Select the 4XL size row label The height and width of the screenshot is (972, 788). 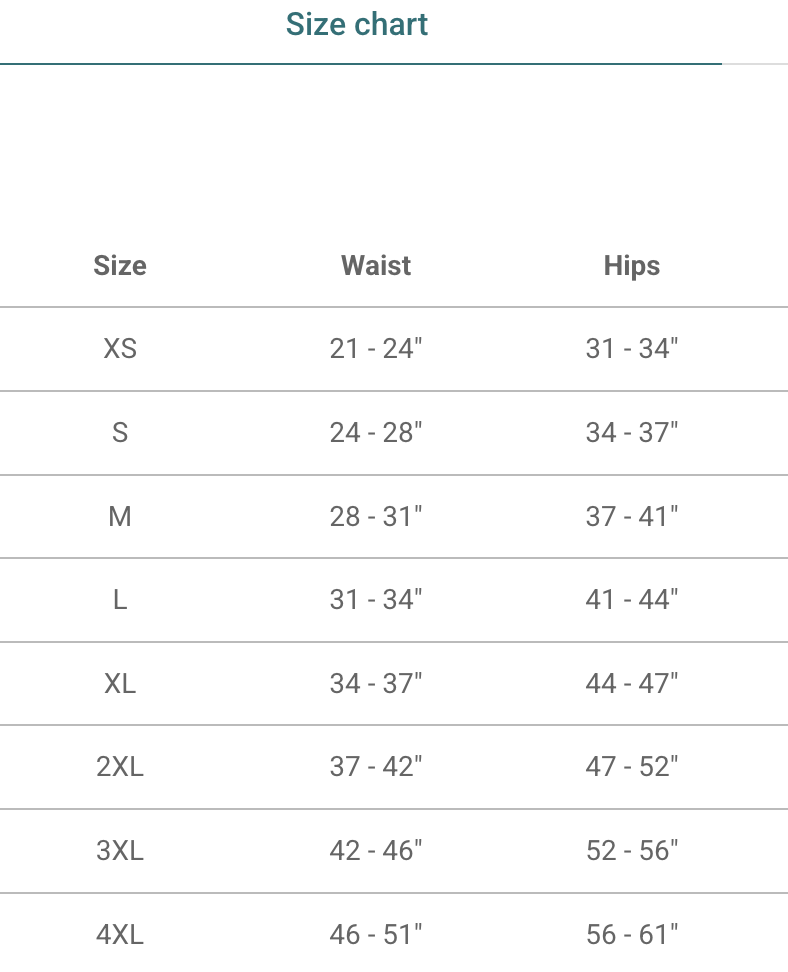pos(120,935)
